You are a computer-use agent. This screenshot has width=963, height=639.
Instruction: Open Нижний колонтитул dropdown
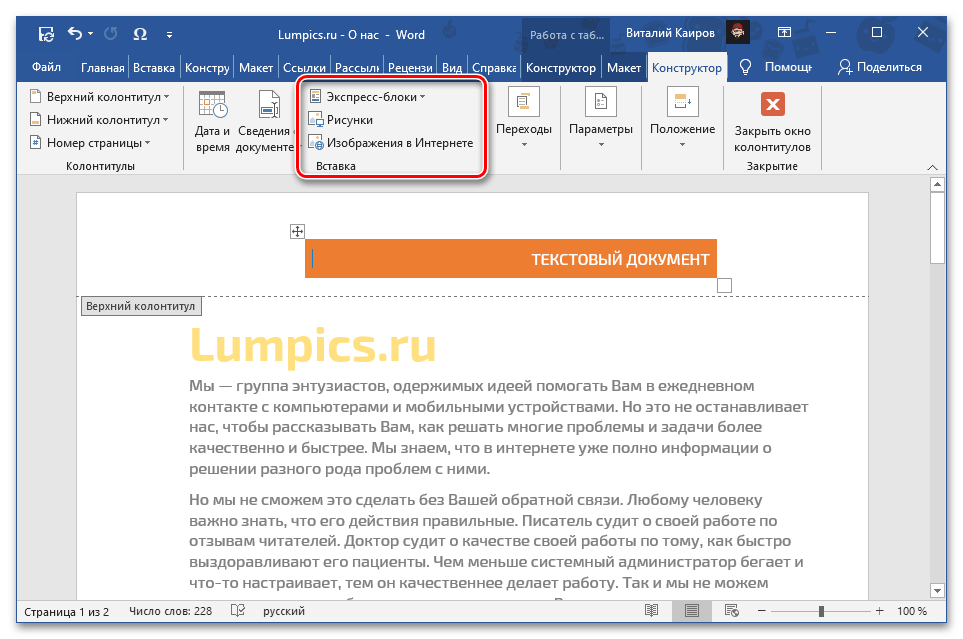(99, 120)
